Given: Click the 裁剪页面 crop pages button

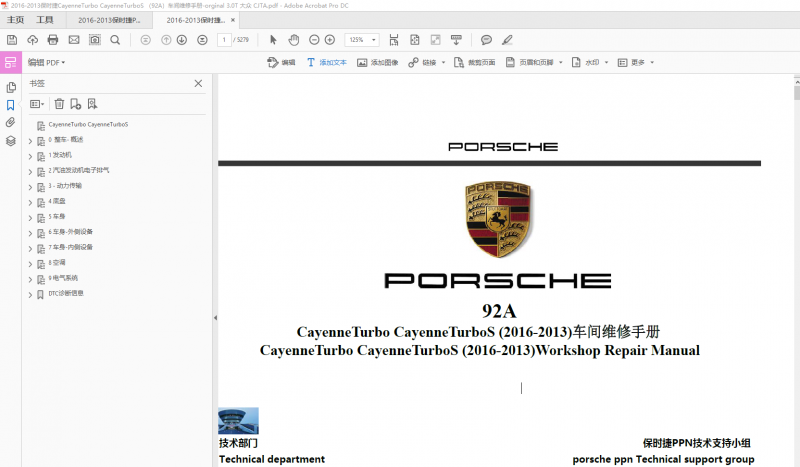Looking at the screenshot, I should (x=474, y=62).
